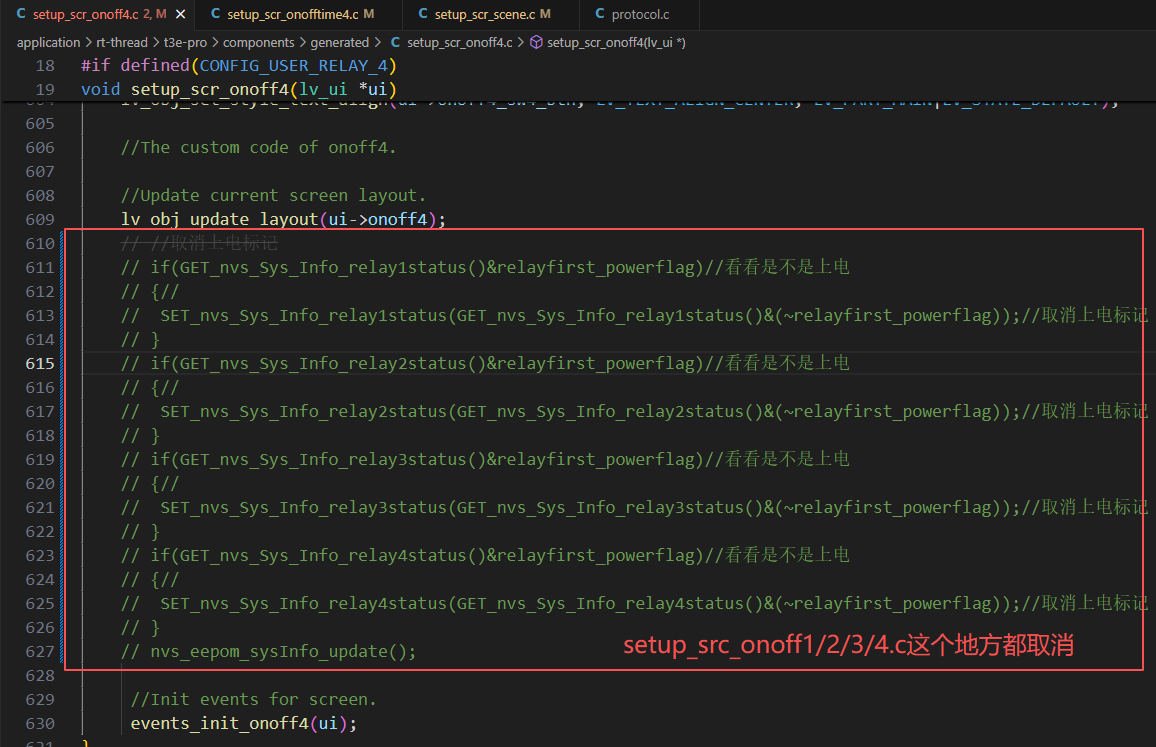Viewport: 1156px width, 747px height.
Task: Switch to the setup_scr_scene.c tab
Action: [x=485, y=14]
